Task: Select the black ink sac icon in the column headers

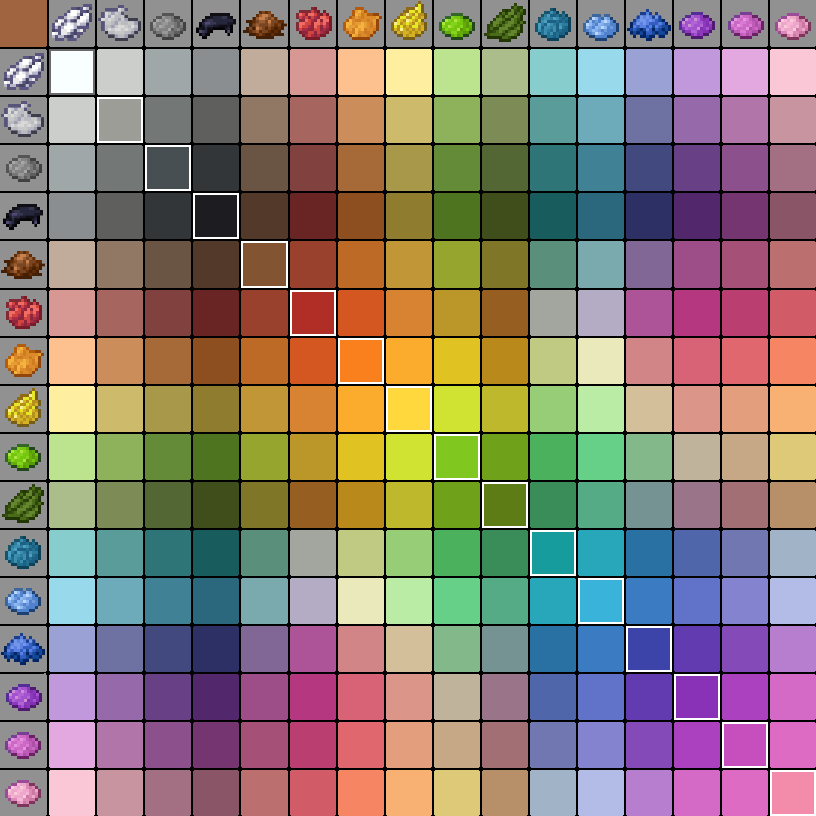Action: (x=215, y=26)
